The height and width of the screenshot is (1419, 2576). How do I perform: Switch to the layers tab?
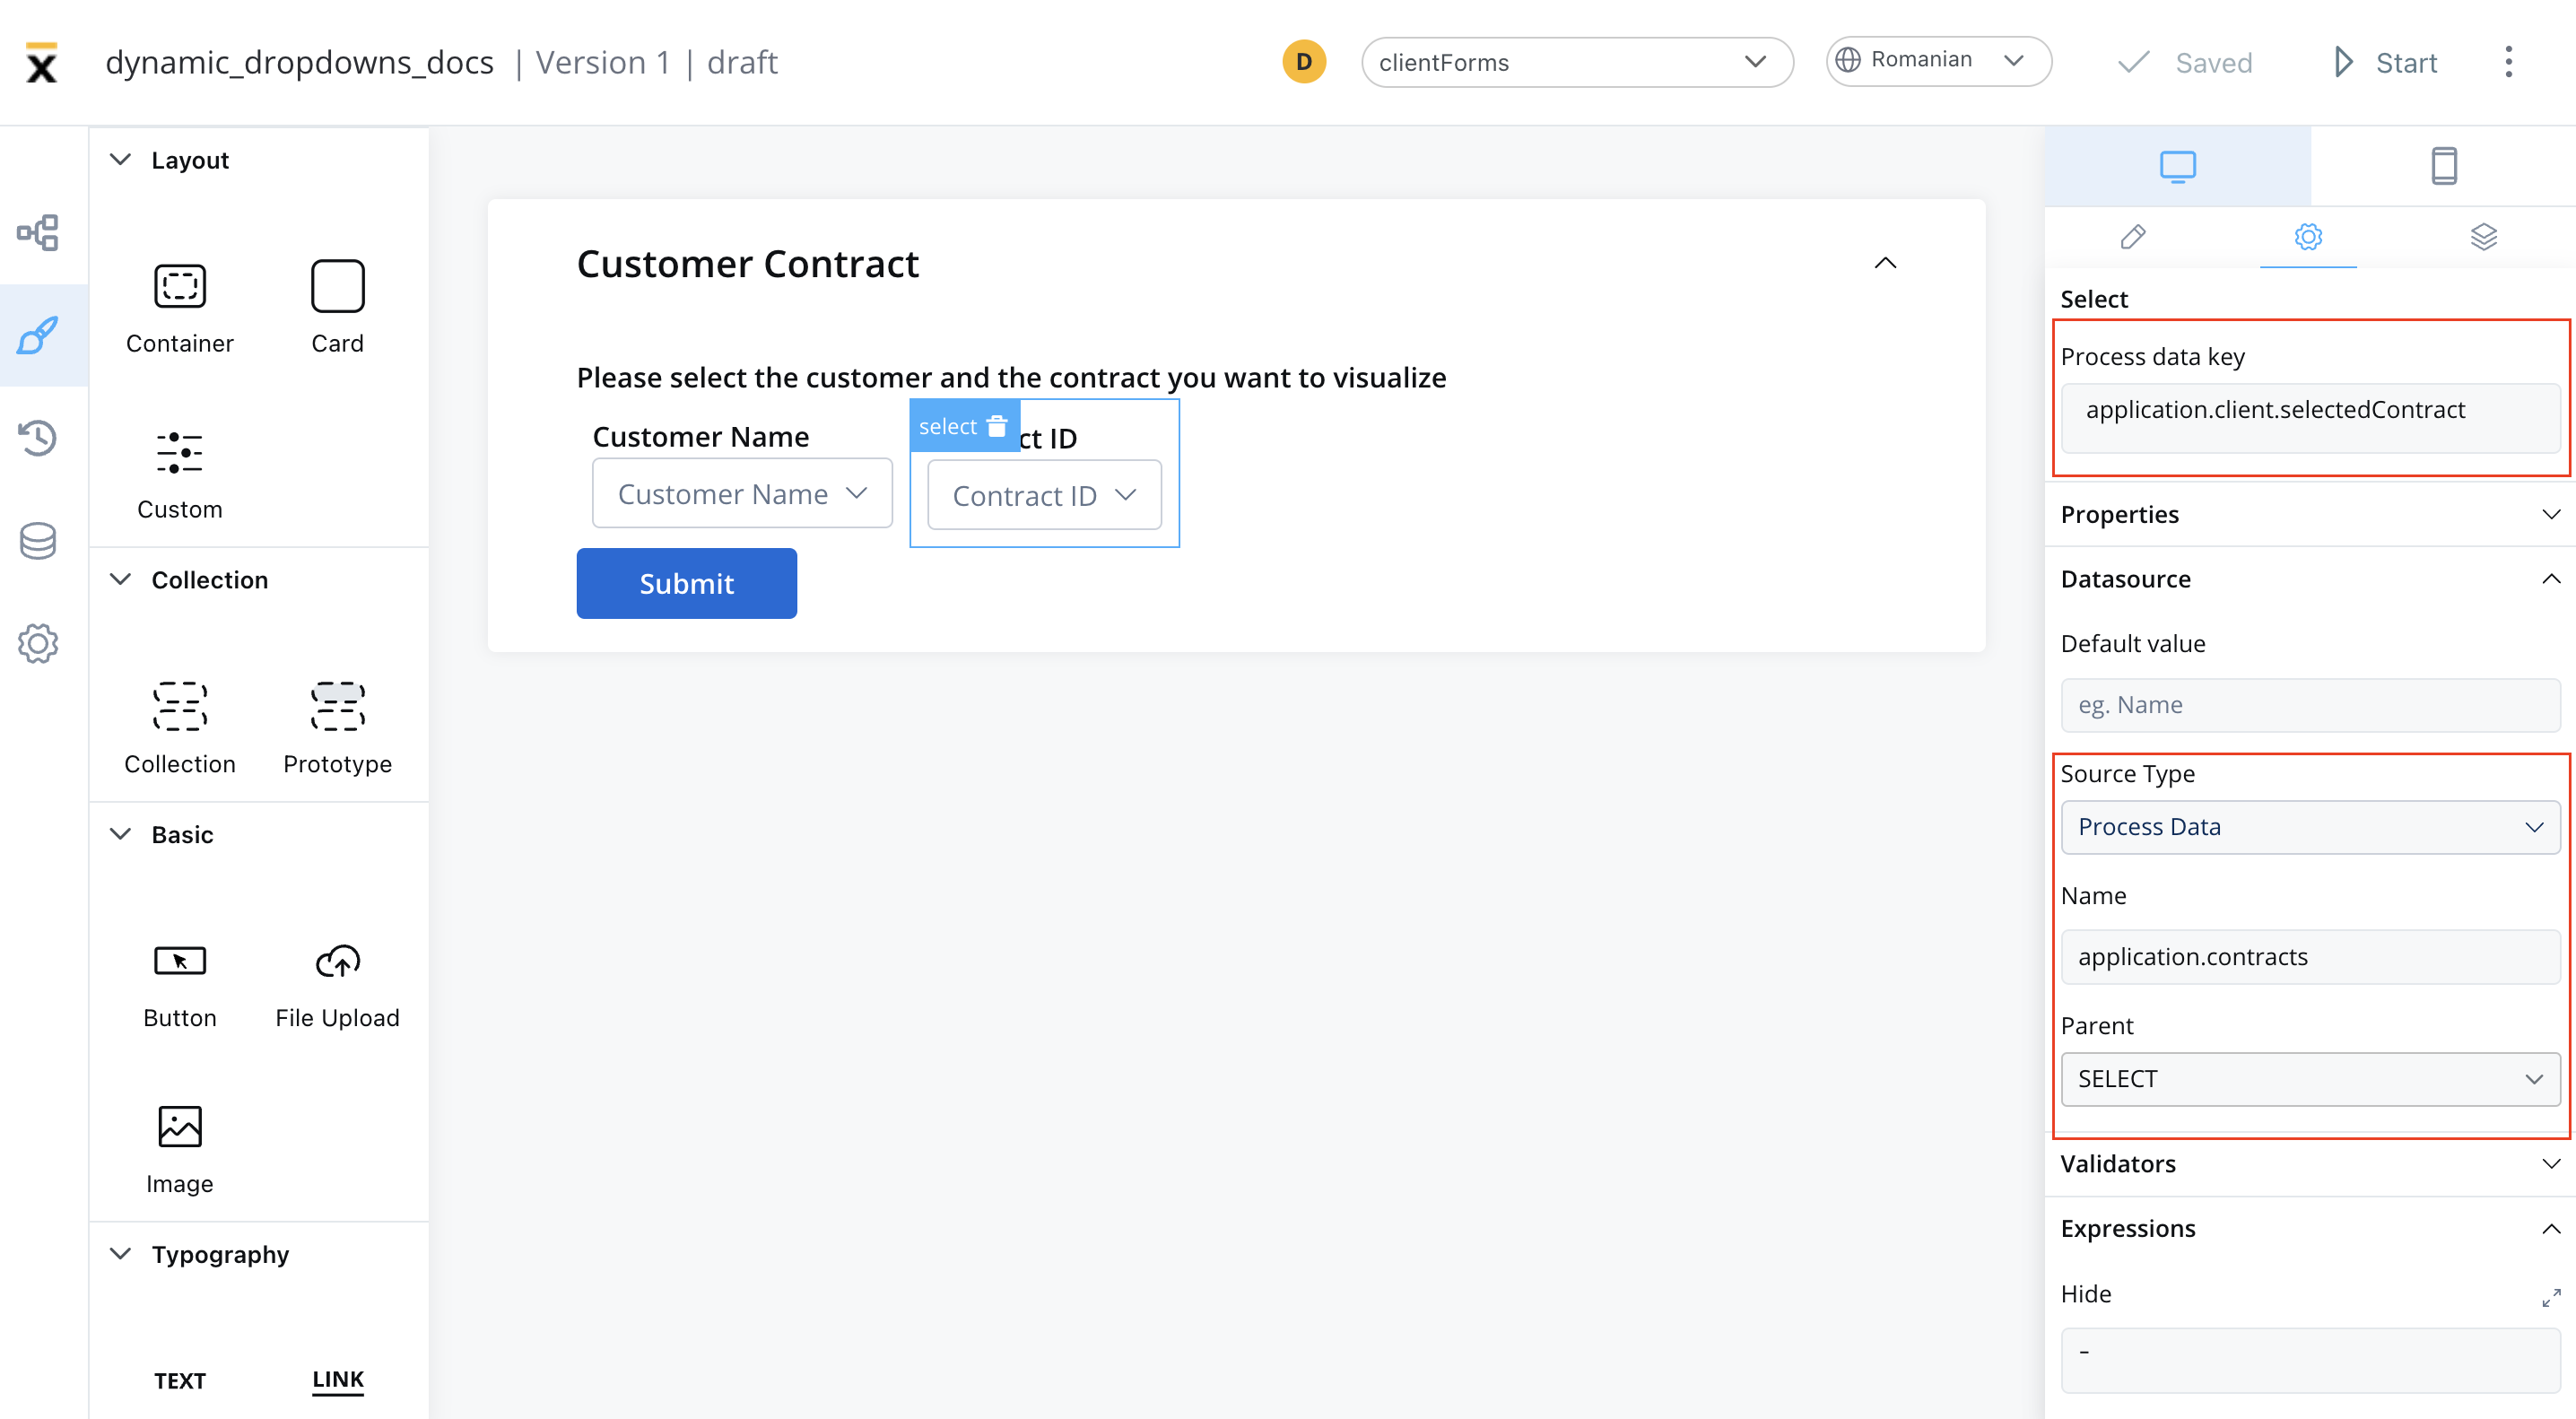(x=2484, y=237)
